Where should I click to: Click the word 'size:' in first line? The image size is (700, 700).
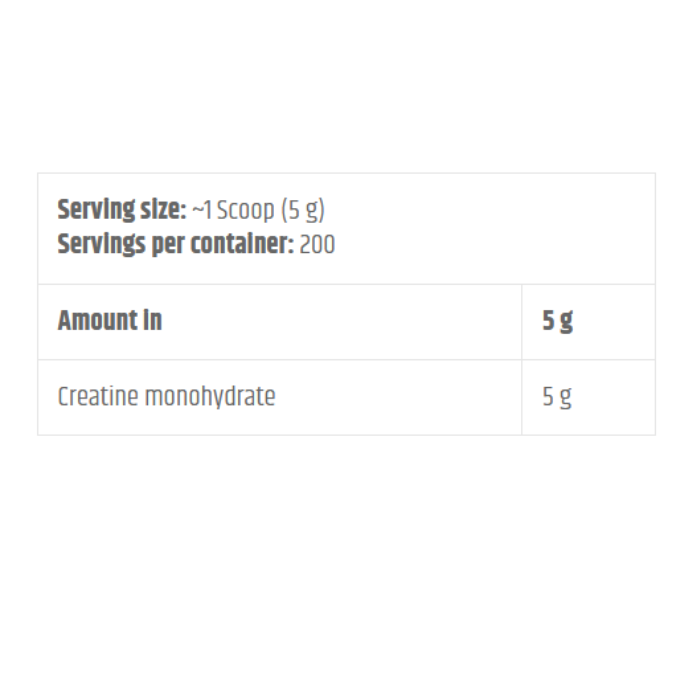(x=163, y=210)
